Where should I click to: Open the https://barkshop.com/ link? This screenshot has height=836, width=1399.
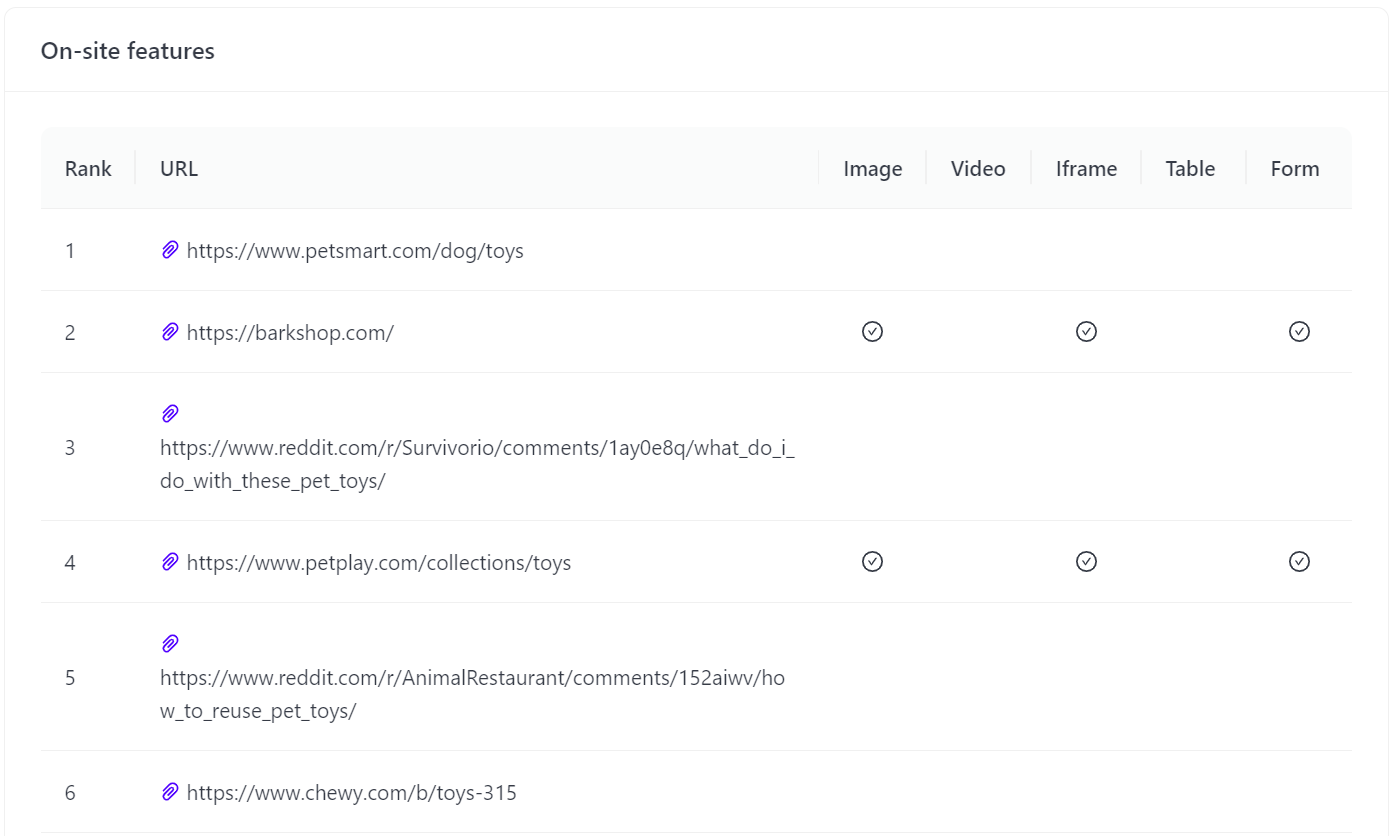[290, 333]
